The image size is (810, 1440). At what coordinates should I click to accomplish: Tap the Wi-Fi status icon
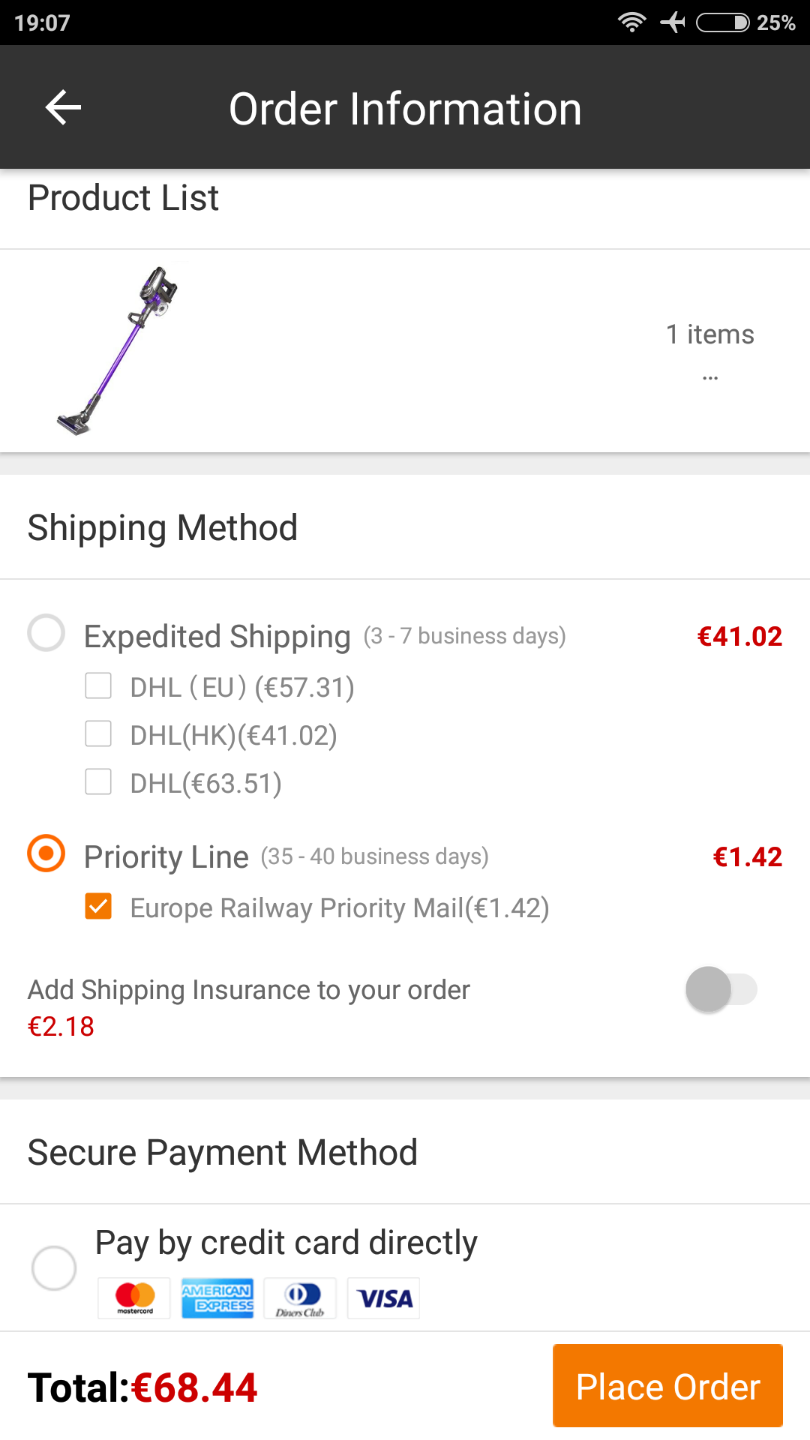[x=632, y=22]
